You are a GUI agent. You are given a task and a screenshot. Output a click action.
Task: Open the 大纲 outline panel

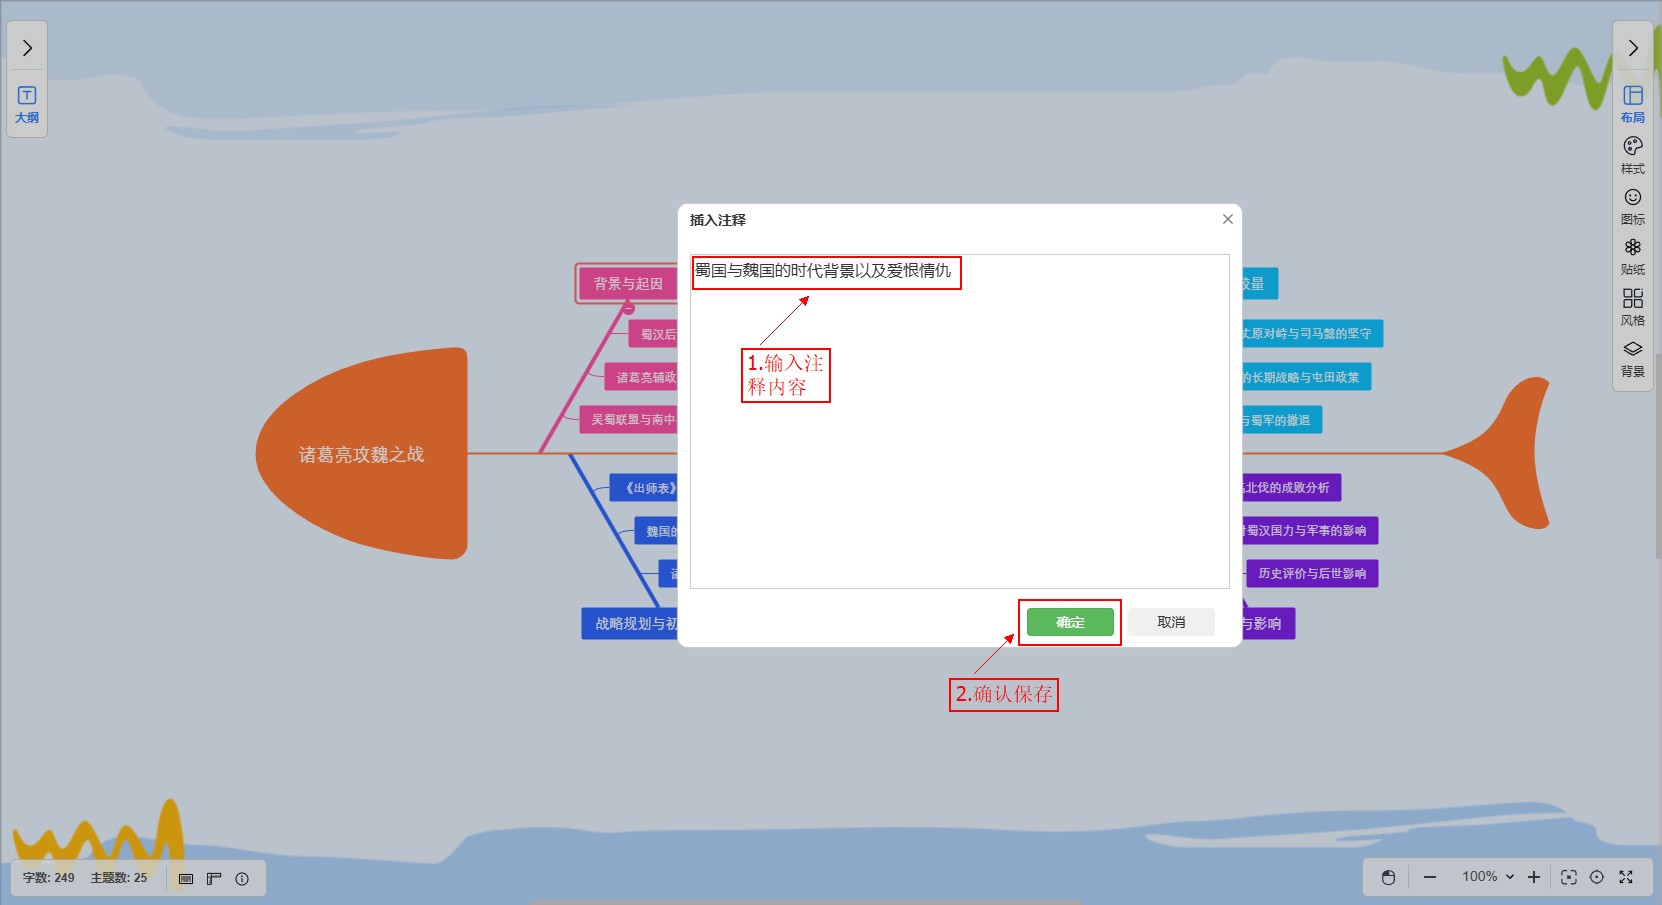(27, 104)
